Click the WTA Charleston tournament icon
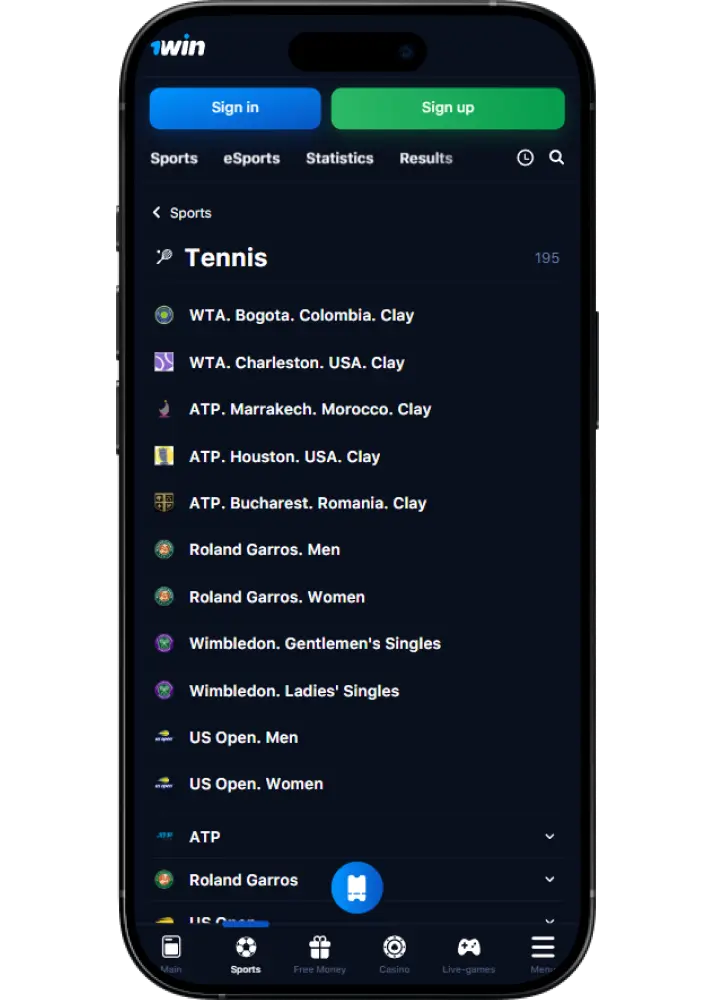Image resolution: width=715 pixels, height=1000 pixels. pos(164,362)
